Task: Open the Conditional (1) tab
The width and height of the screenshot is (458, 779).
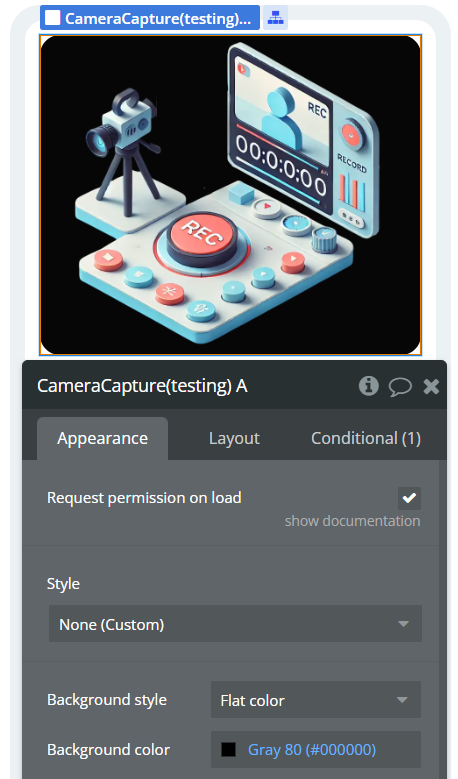Action: coord(366,438)
